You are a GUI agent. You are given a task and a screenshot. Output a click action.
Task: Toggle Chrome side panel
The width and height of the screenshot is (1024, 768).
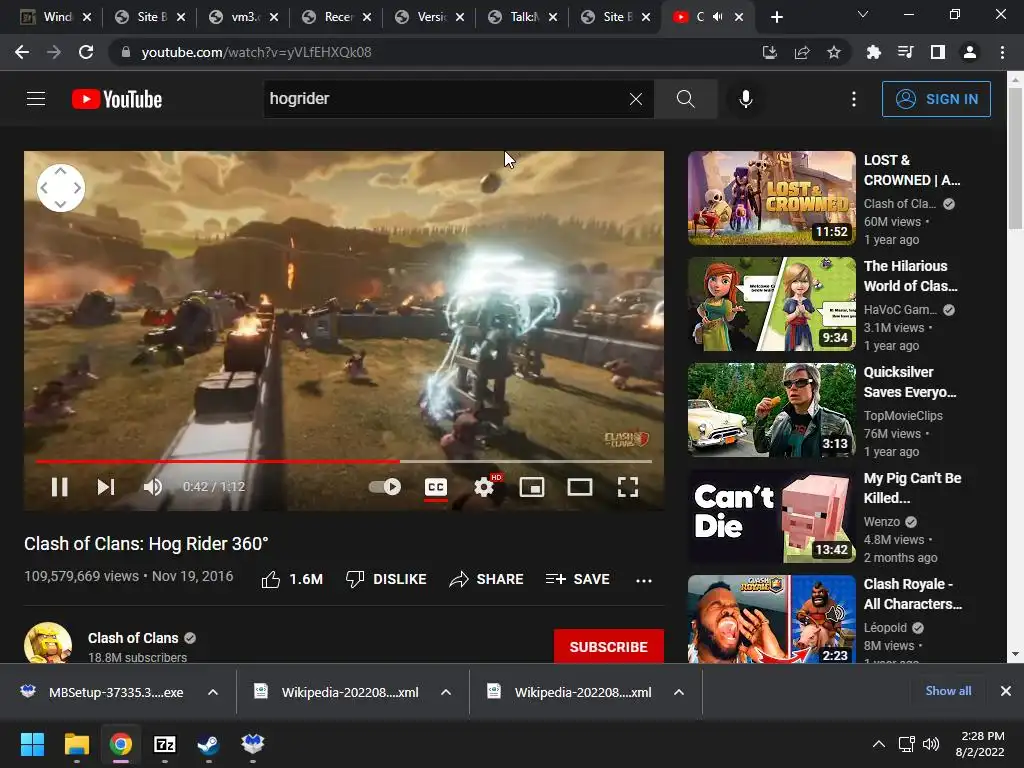pos(938,52)
